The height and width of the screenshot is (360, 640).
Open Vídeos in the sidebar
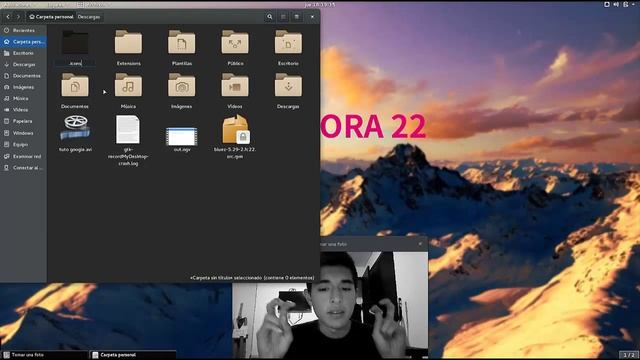[x=23, y=110]
